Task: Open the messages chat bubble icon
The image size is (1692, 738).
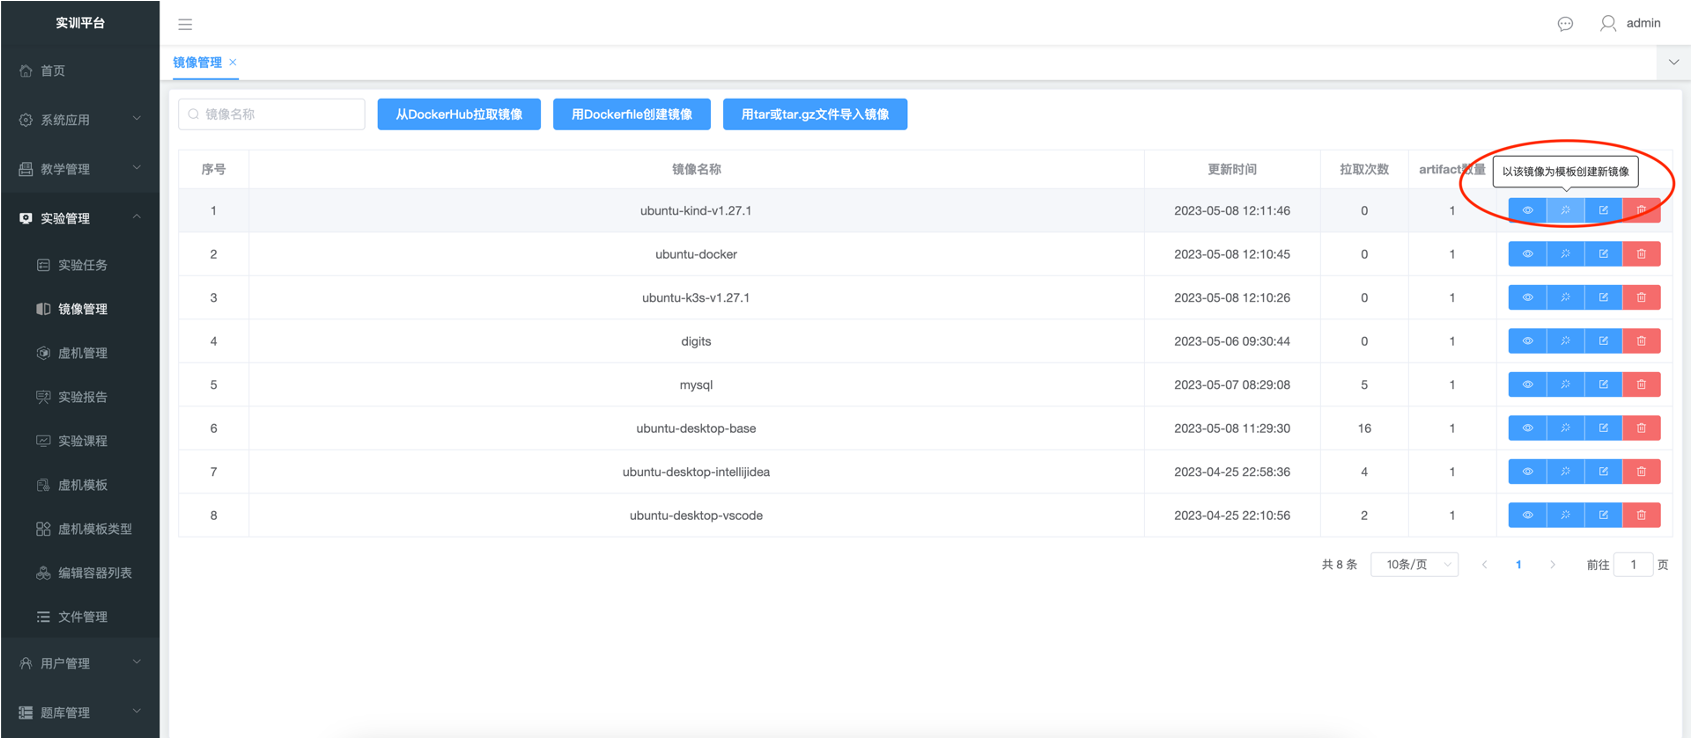Action: point(1565,24)
